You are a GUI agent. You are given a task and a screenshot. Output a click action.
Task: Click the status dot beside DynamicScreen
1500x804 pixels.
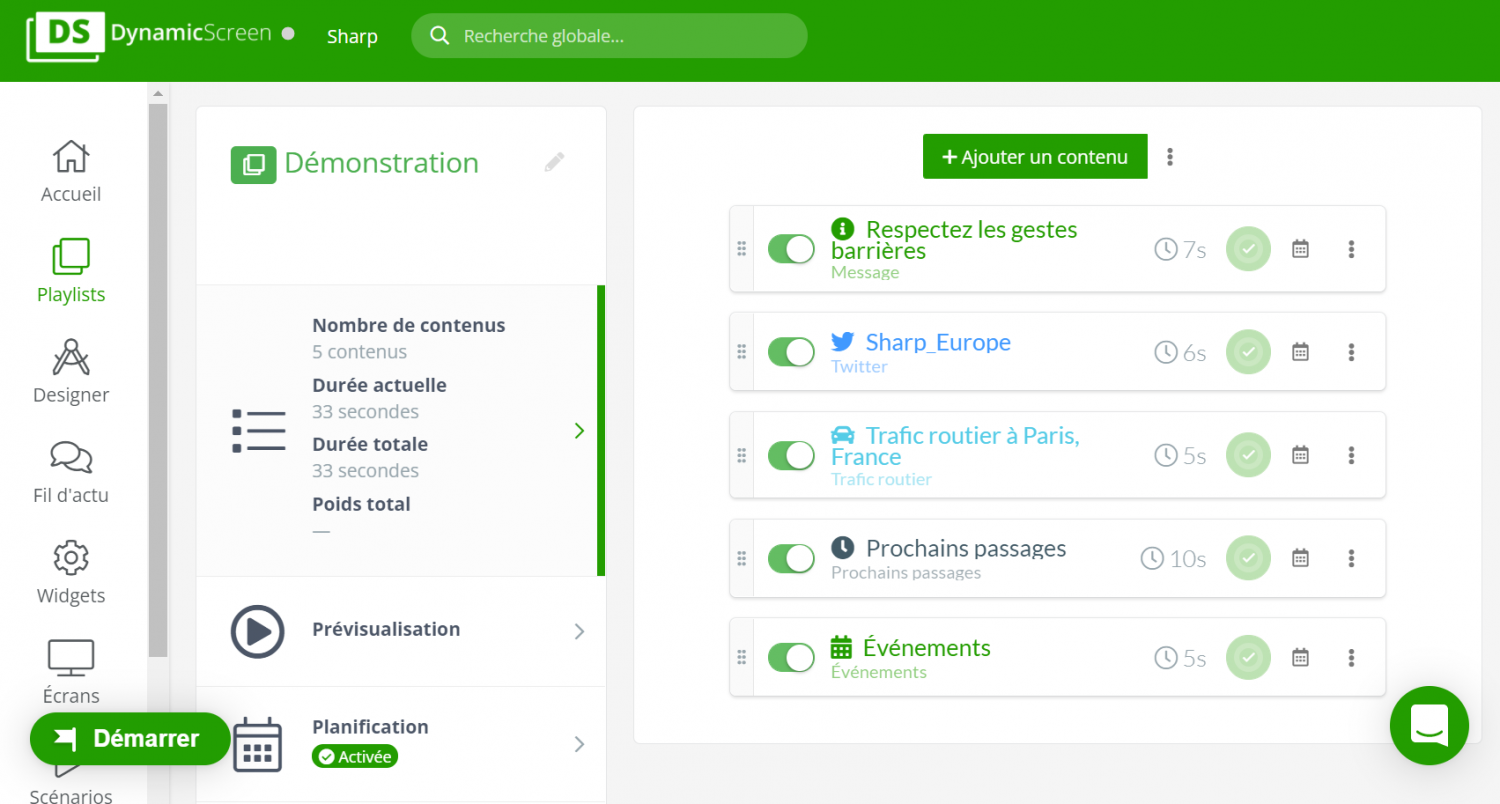pyautogui.click(x=288, y=33)
